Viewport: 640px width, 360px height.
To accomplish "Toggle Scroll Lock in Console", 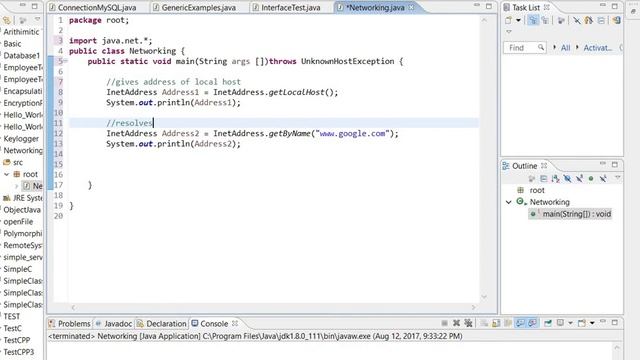I will pos(496,323).
